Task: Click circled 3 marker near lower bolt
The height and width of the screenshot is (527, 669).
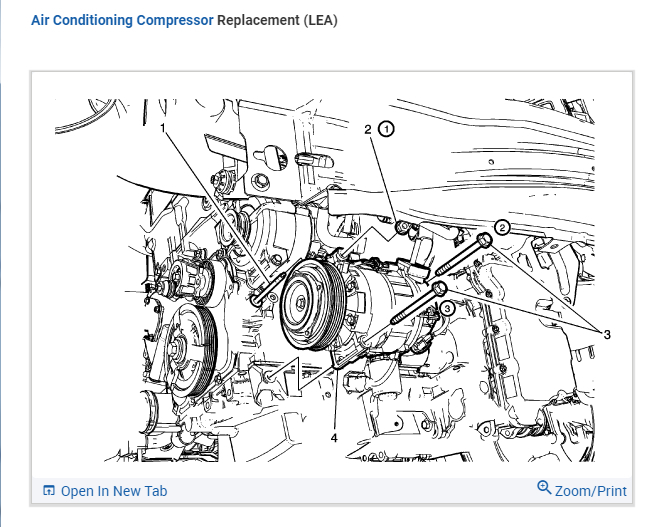Action: (447, 308)
